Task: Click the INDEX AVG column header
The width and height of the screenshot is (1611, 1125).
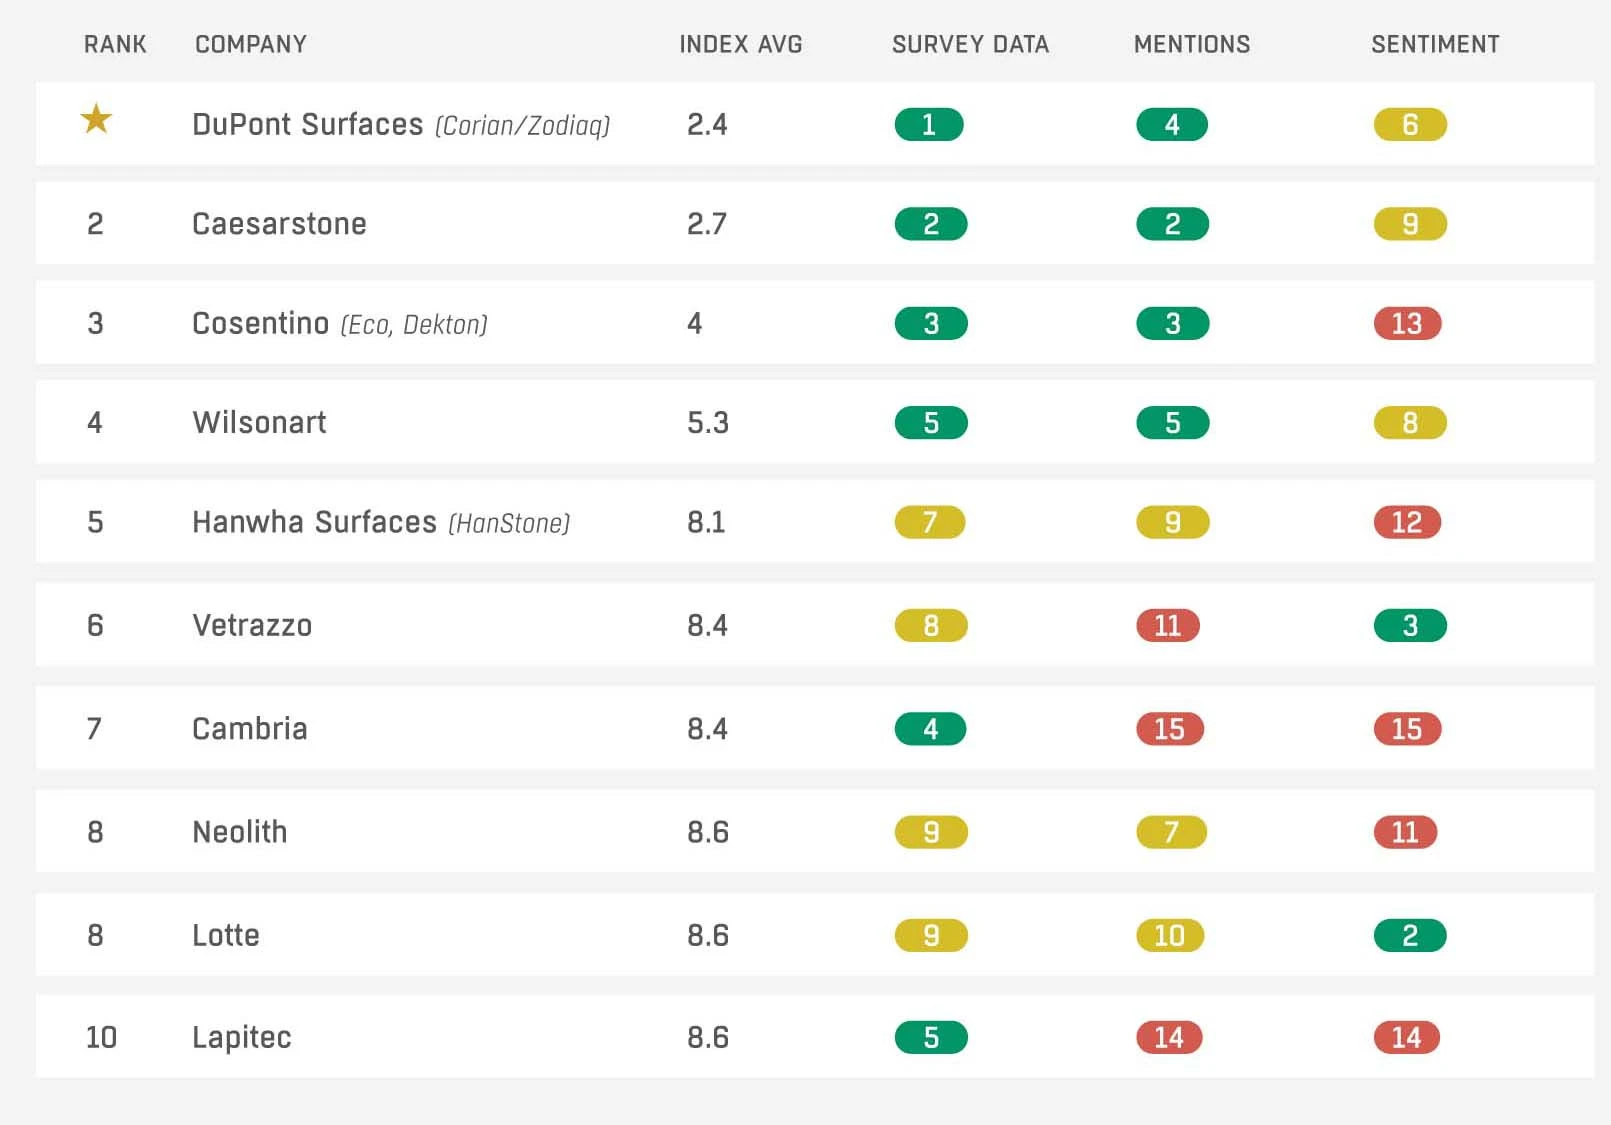Action: [x=741, y=44]
